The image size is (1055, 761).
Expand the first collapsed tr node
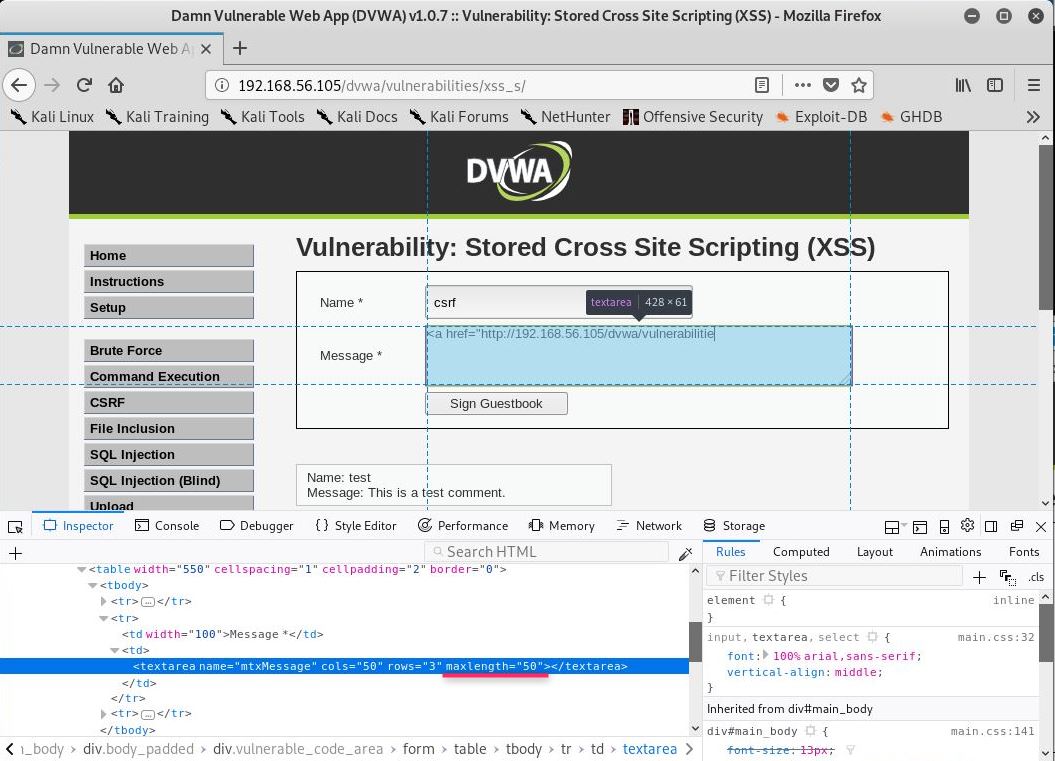coord(104,602)
